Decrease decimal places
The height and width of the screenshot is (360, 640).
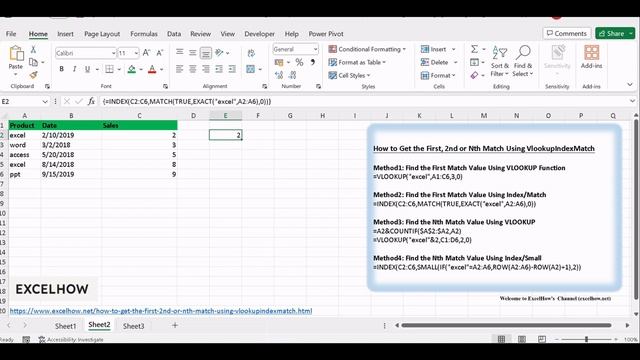point(293,75)
